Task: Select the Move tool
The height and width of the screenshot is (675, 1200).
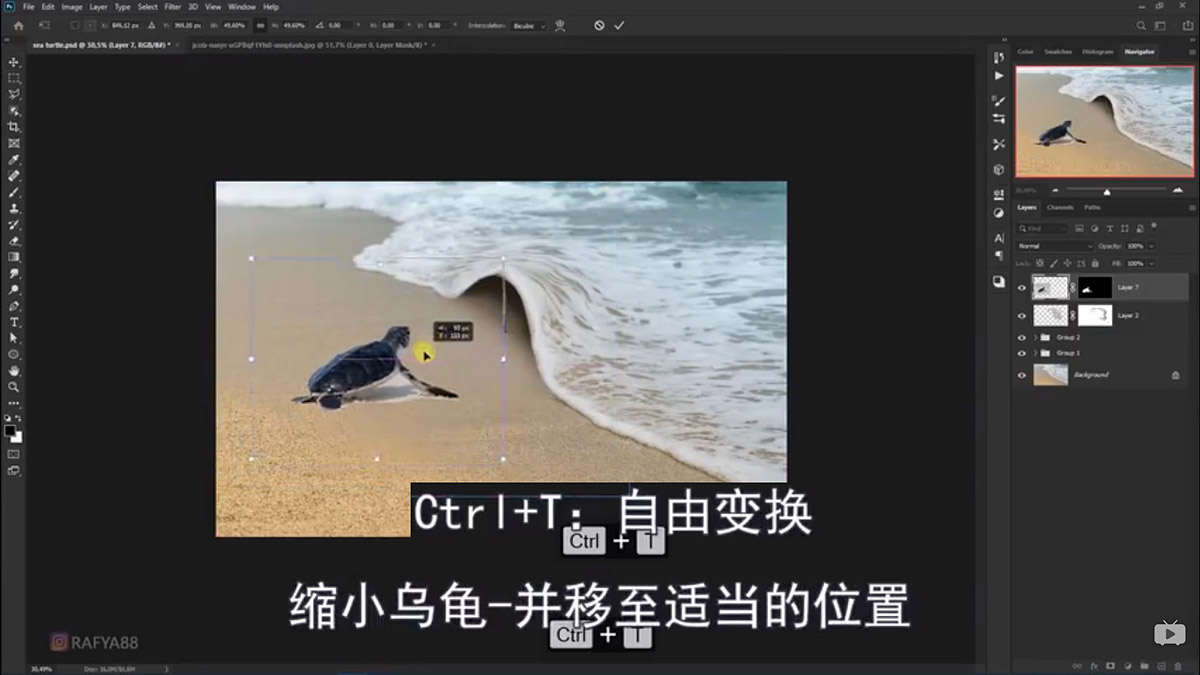Action: 14,60
